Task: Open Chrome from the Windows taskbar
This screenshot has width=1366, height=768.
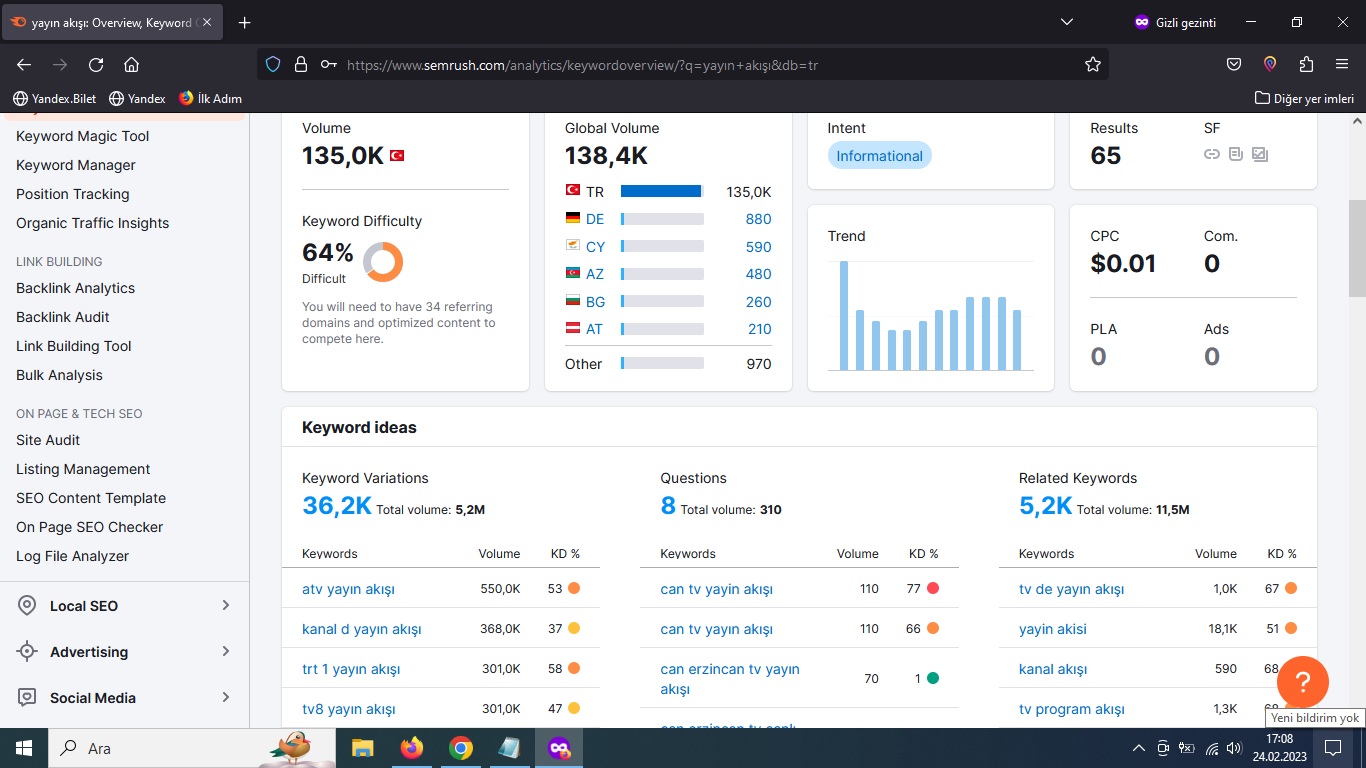Action: (x=460, y=748)
